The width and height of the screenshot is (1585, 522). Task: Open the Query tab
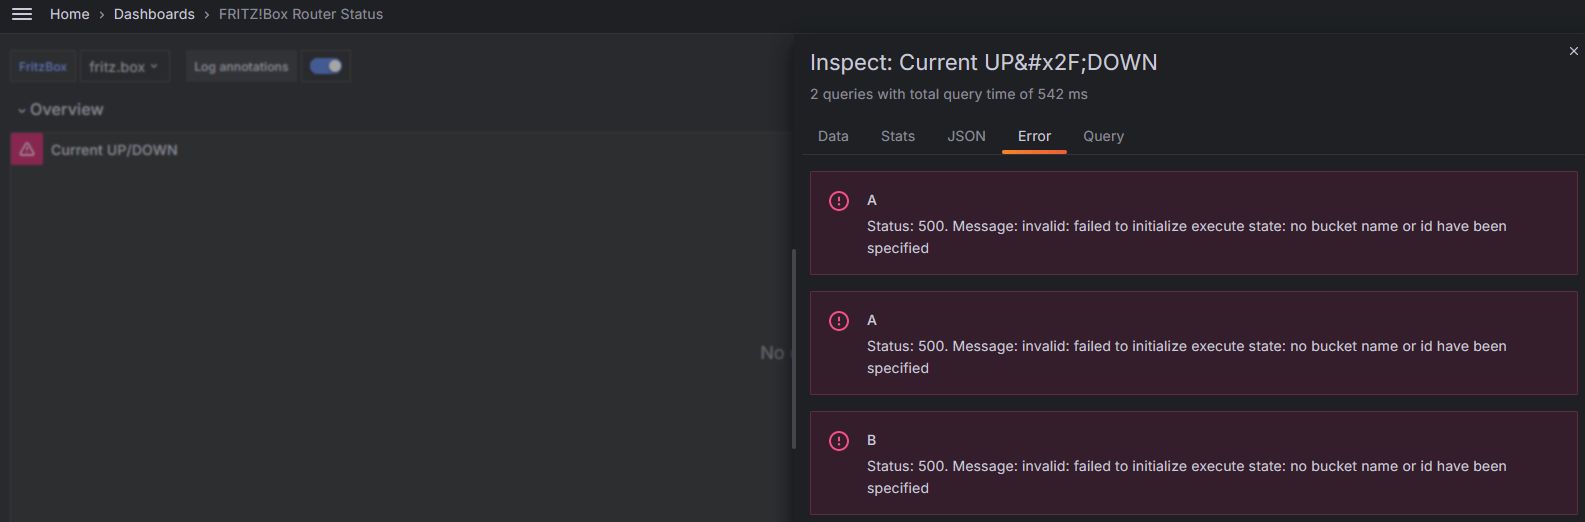click(1103, 136)
